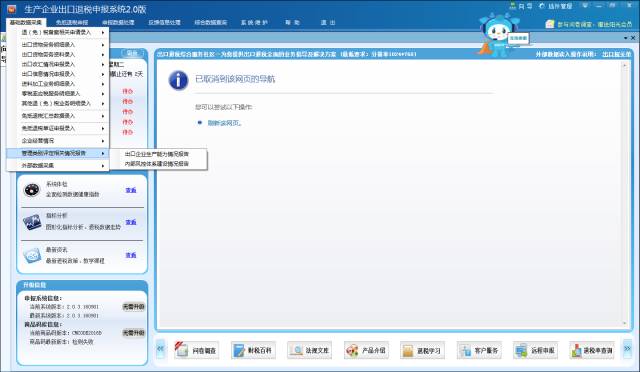Expand 外部数据采集 submenu
Viewport: 640px width, 372px height.
coord(58,165)
